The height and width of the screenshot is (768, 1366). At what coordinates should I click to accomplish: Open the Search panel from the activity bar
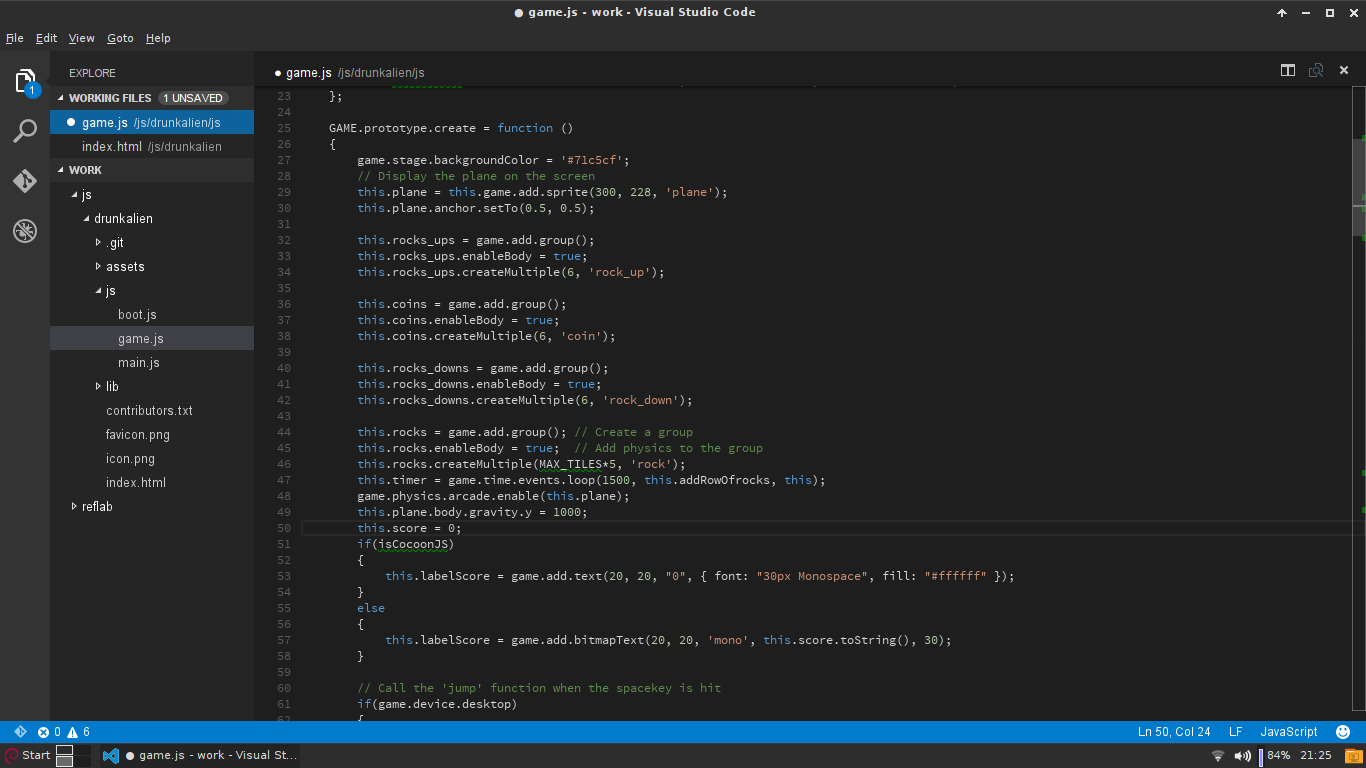click(24, 131)
